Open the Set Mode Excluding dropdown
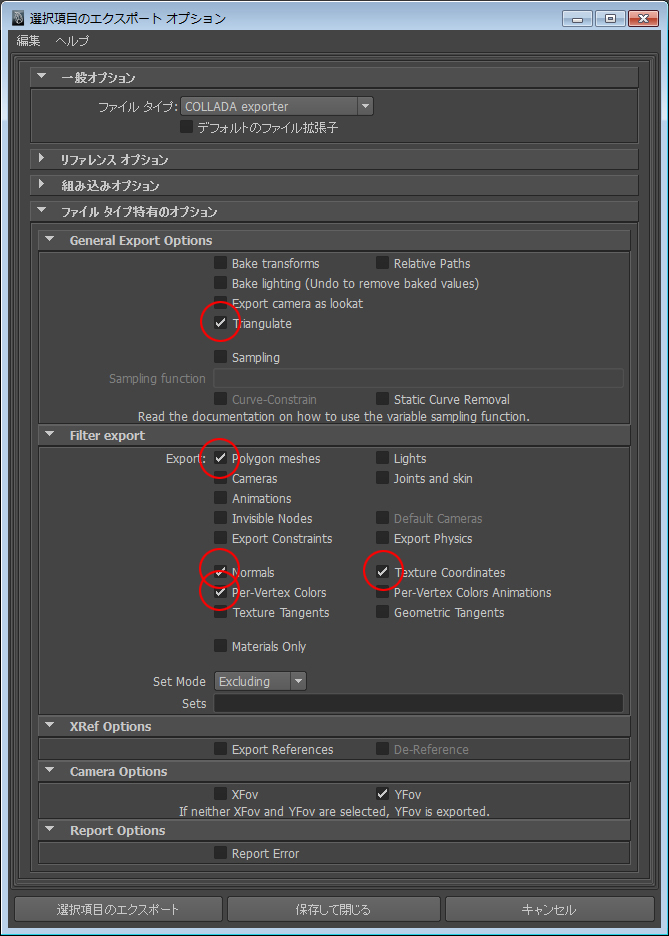This screenshot has width=669, height=936. click(260, 681)
